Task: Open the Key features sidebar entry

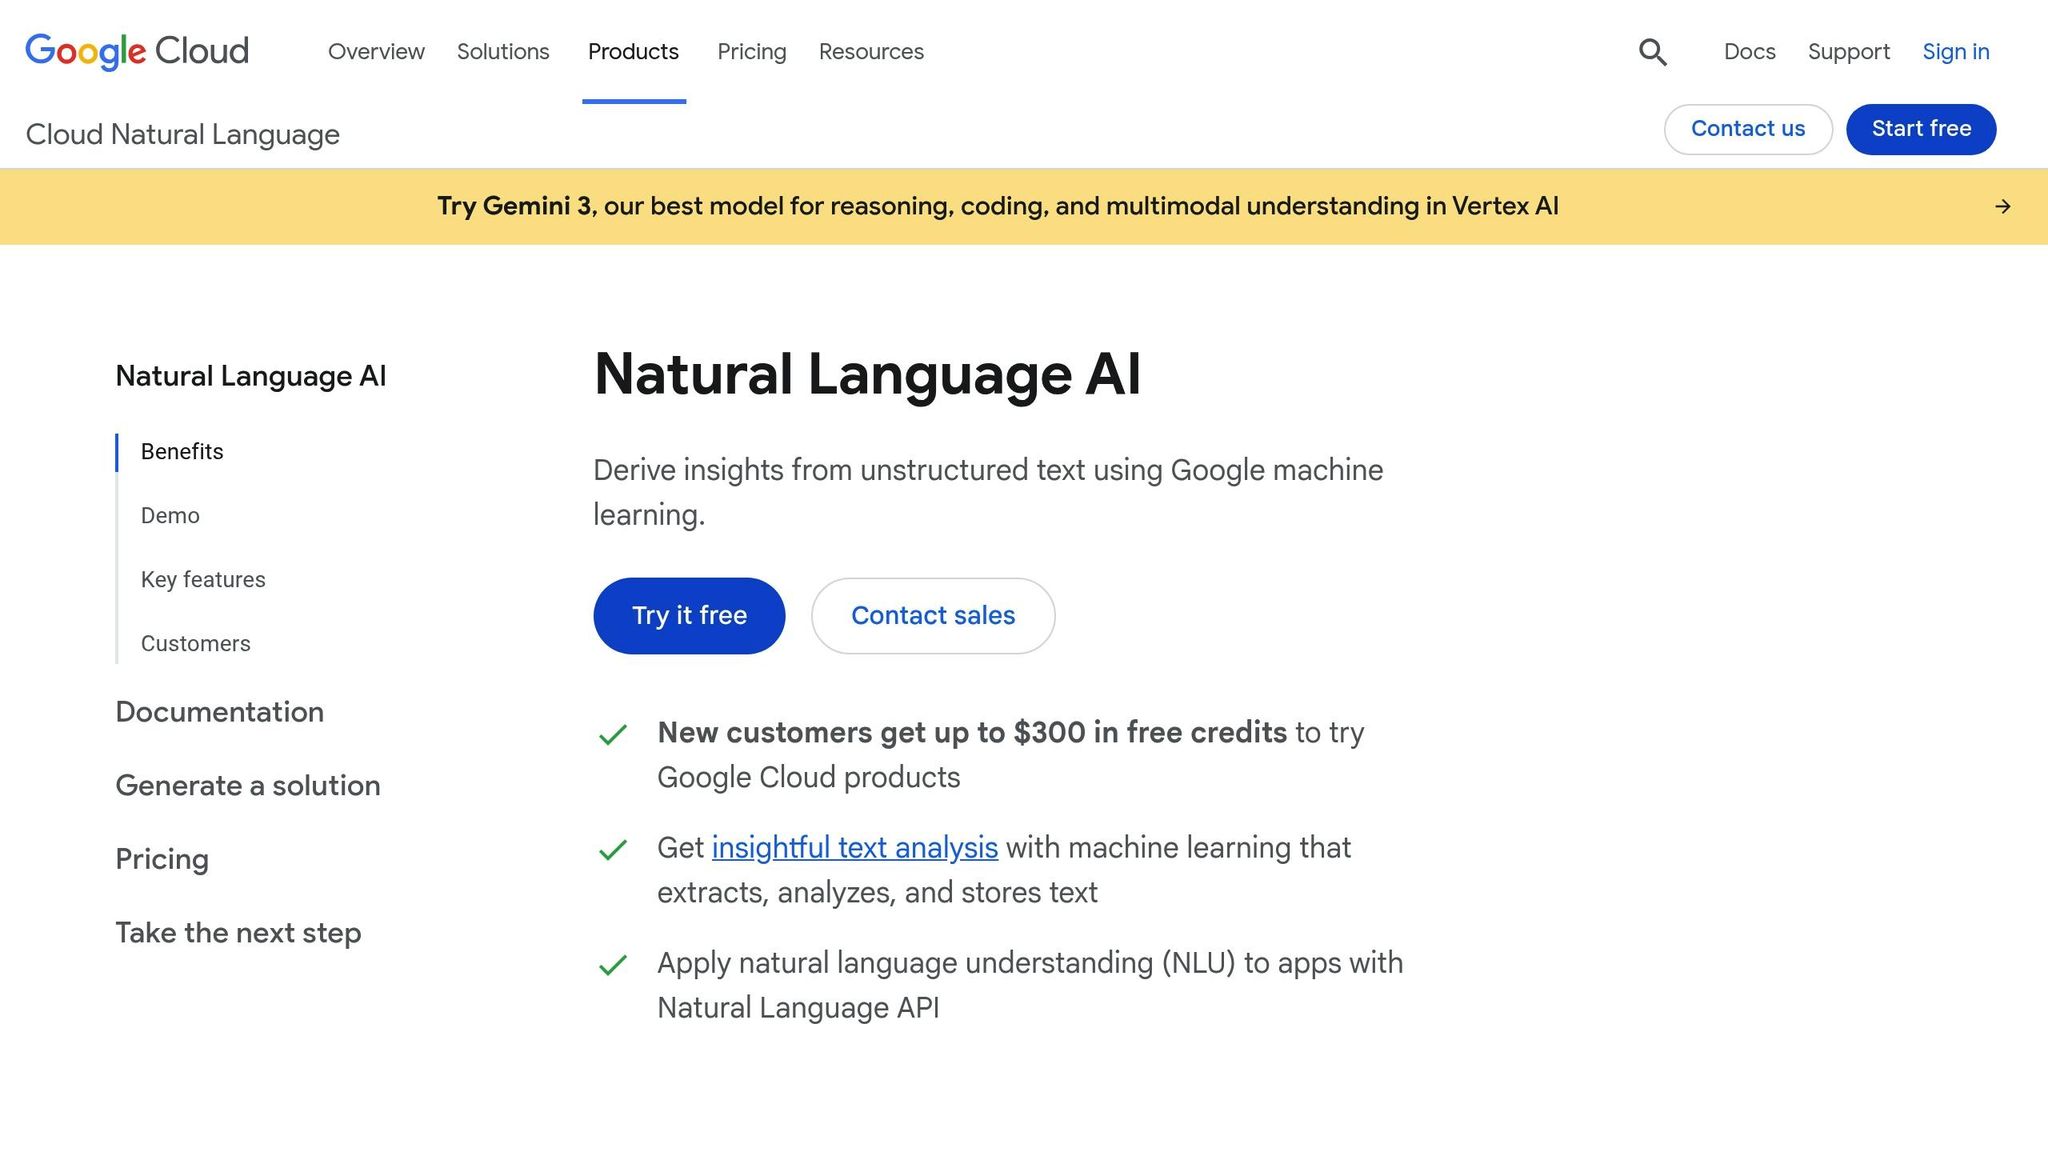Action: click(x=203, y=579)
